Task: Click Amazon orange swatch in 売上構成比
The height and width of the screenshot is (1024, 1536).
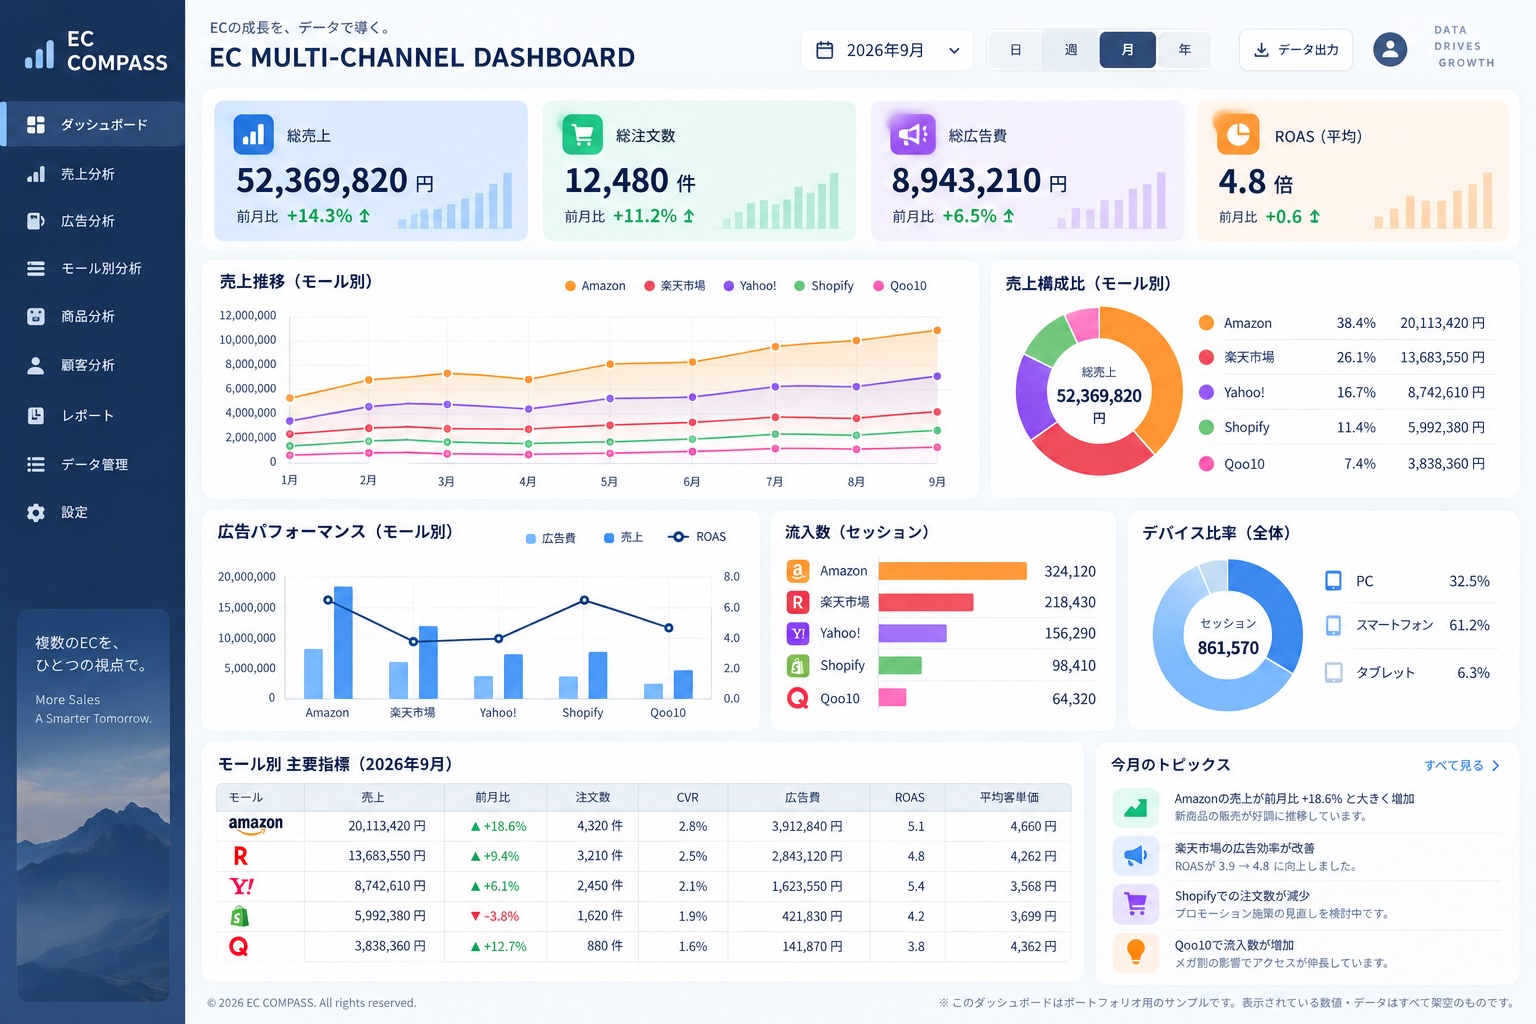Action: tap(1206, 323)
